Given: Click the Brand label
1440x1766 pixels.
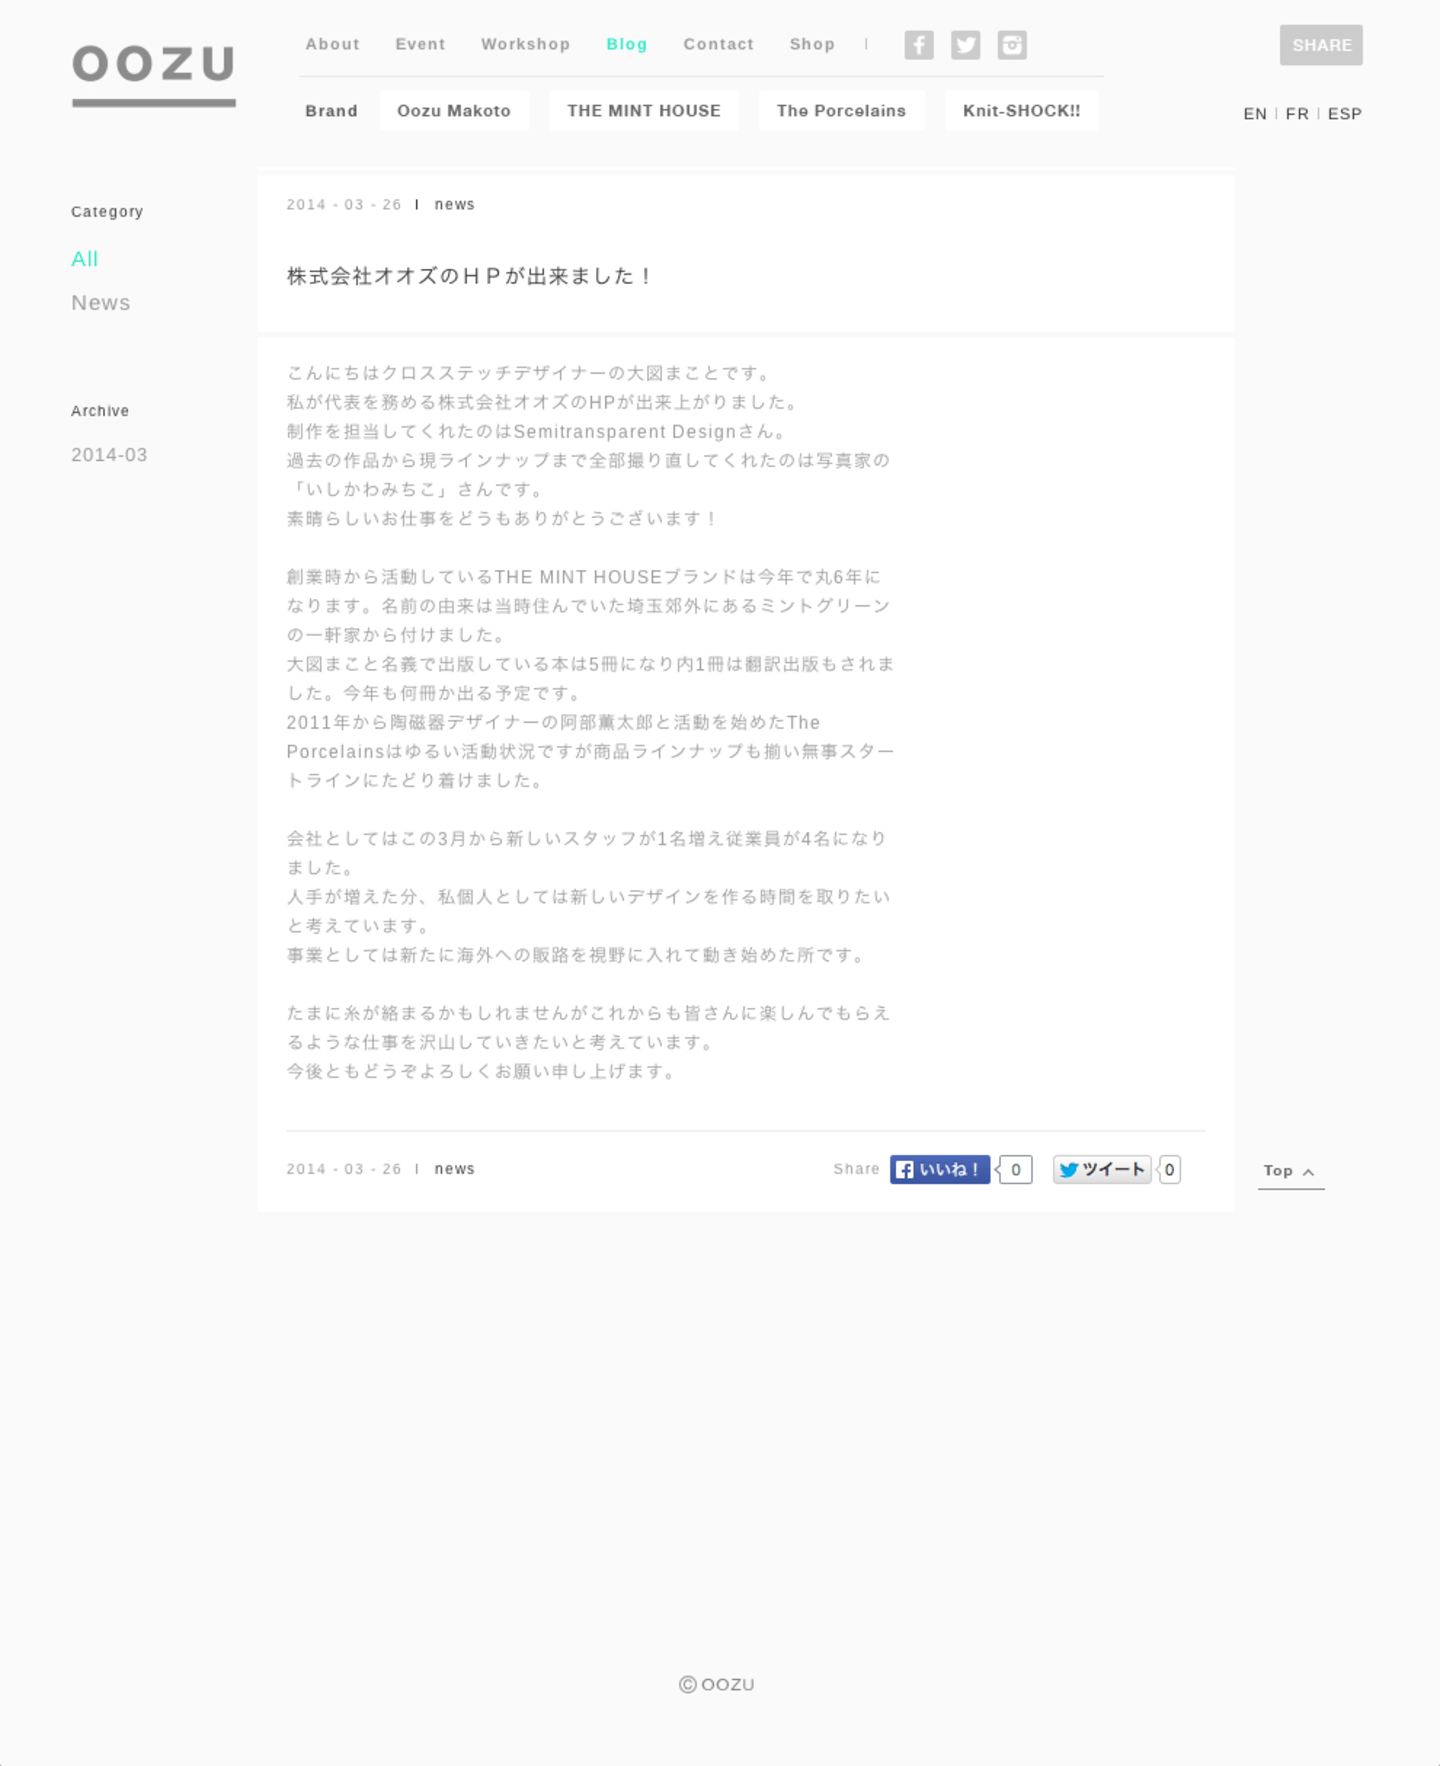Looking at the screenshot, I should [331, 111].
